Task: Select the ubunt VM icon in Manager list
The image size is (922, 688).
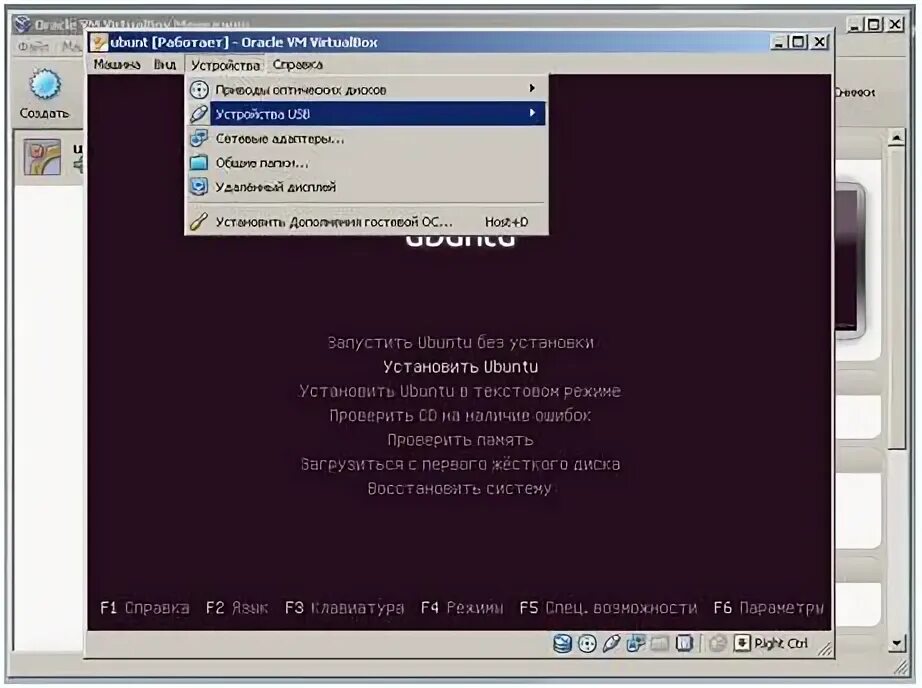Action: point(42,156)
